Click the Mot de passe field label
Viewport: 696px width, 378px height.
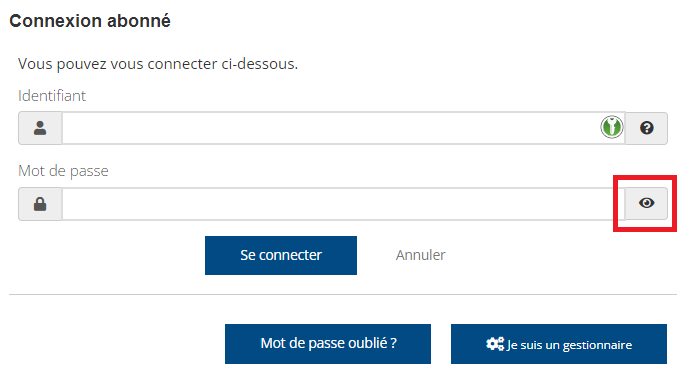(63, 171)
